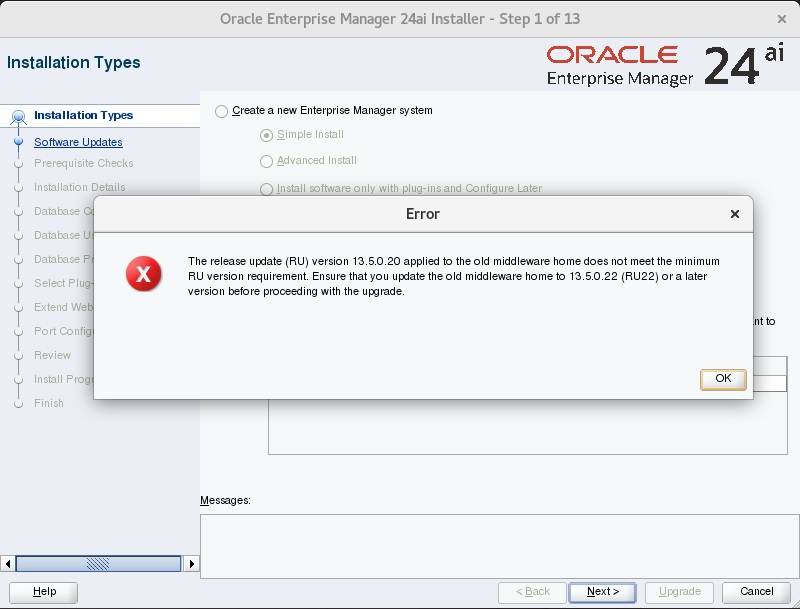Image resolution: width=800 pixels, height=609 pixels.
Task: Click the Help button
Action: point(44,592)
